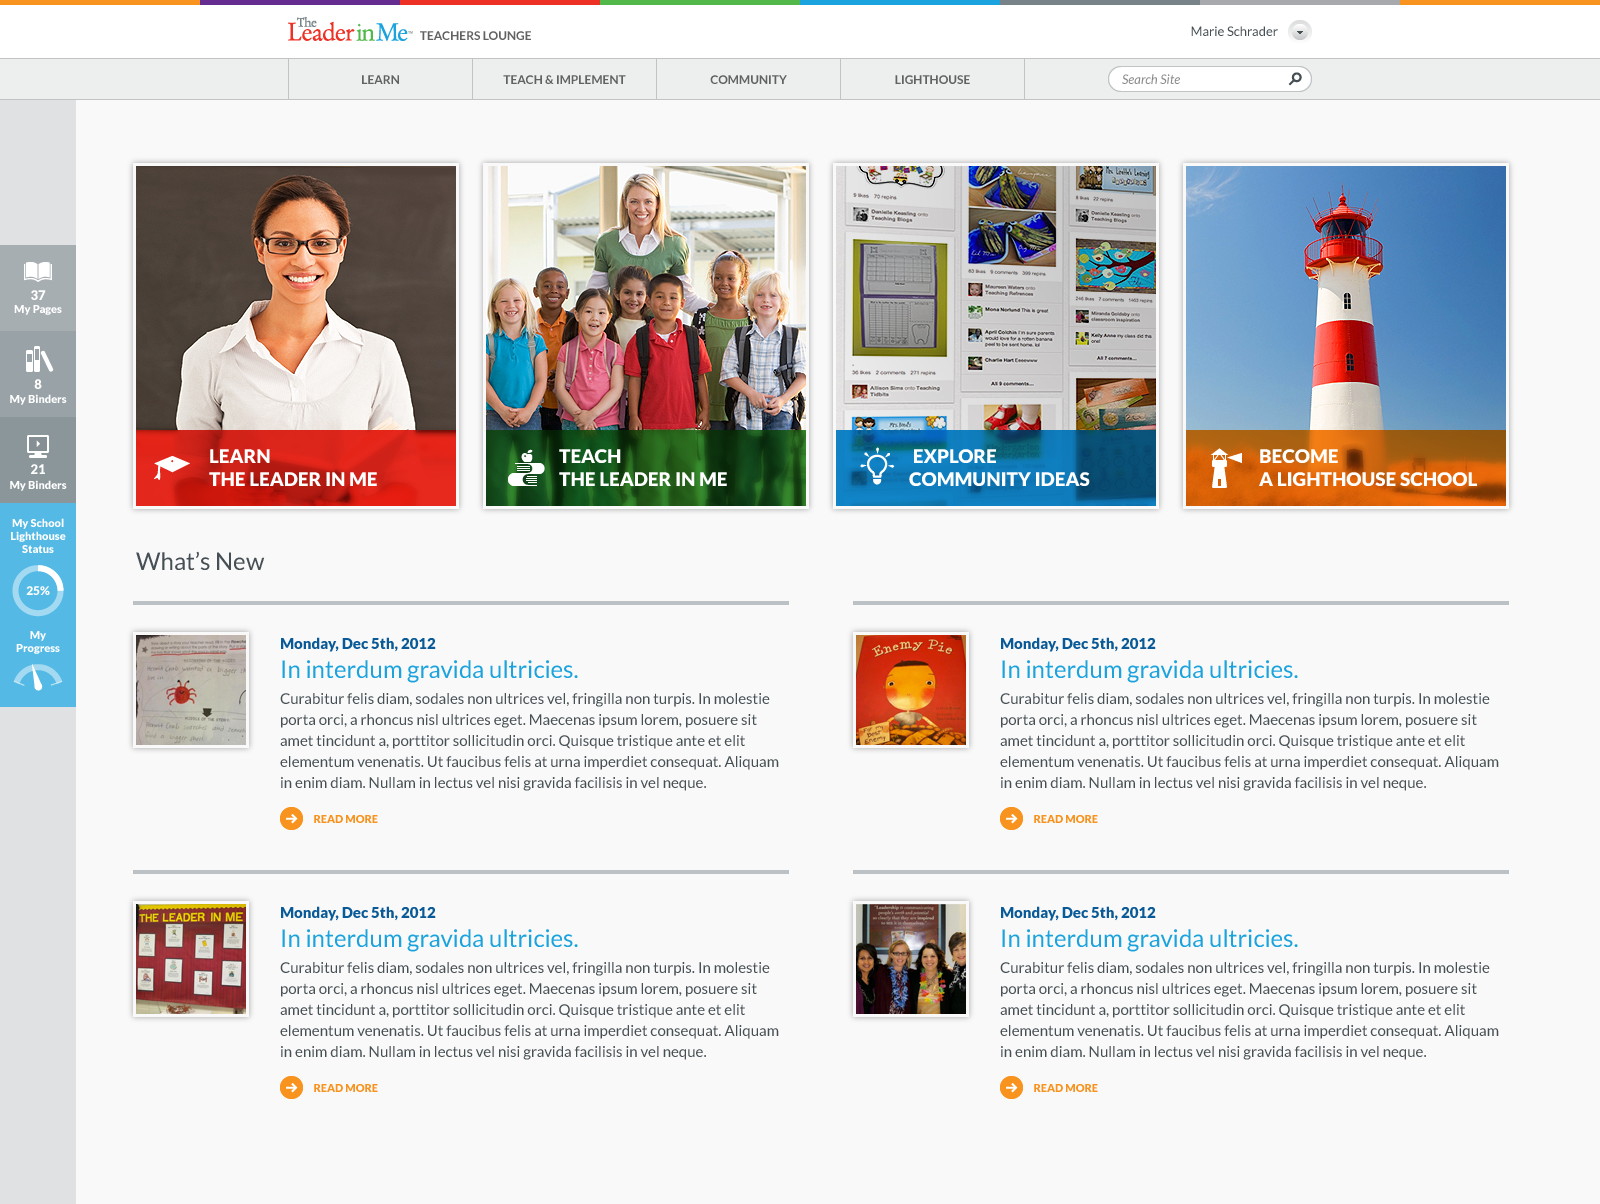The width and height of the screenshot is (1600, 1204).
Task: Click the lightbulb icon on Explore tile
Action: [x=878, y=467]
